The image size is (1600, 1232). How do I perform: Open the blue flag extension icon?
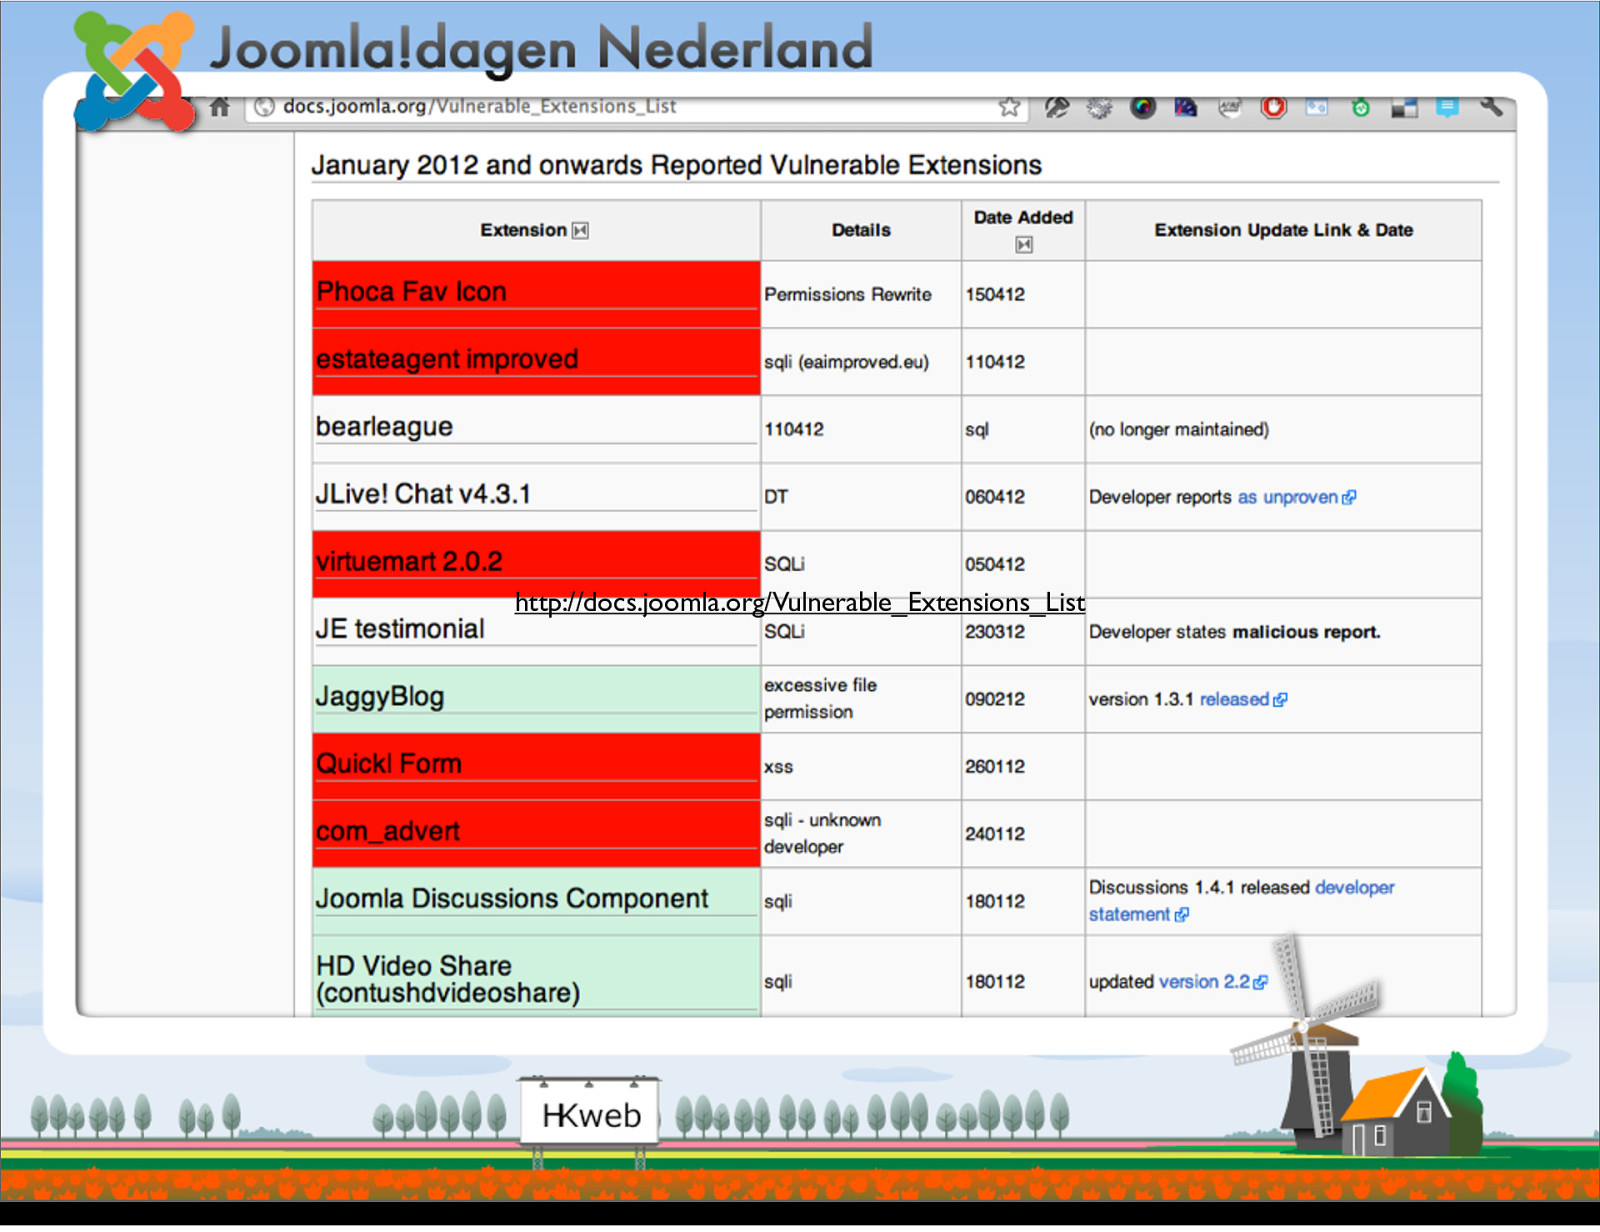click(1186, 107)
